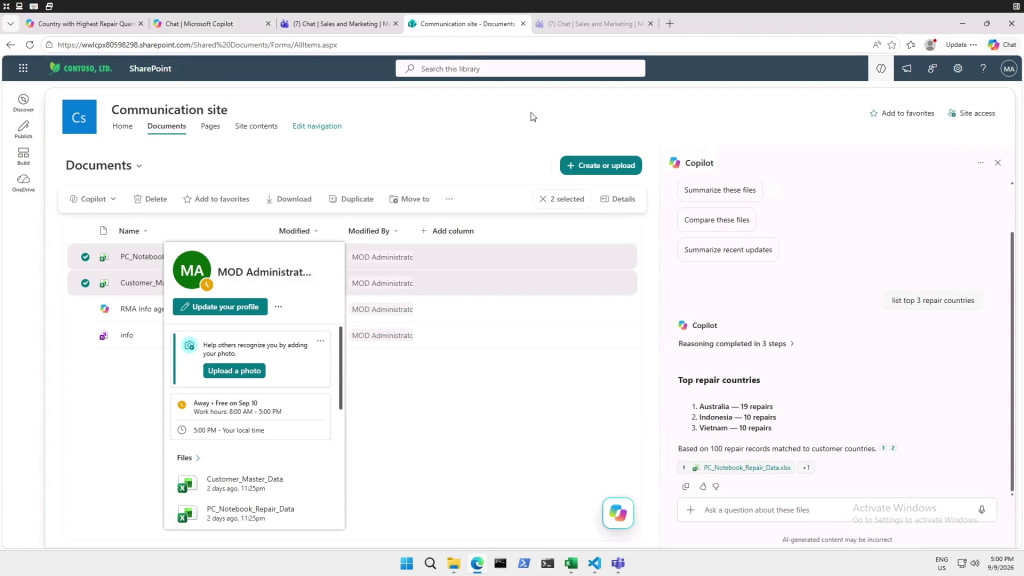Screen dimensions: 1024x576
Task: Close the Copilot panel
Action: point(998,163)
